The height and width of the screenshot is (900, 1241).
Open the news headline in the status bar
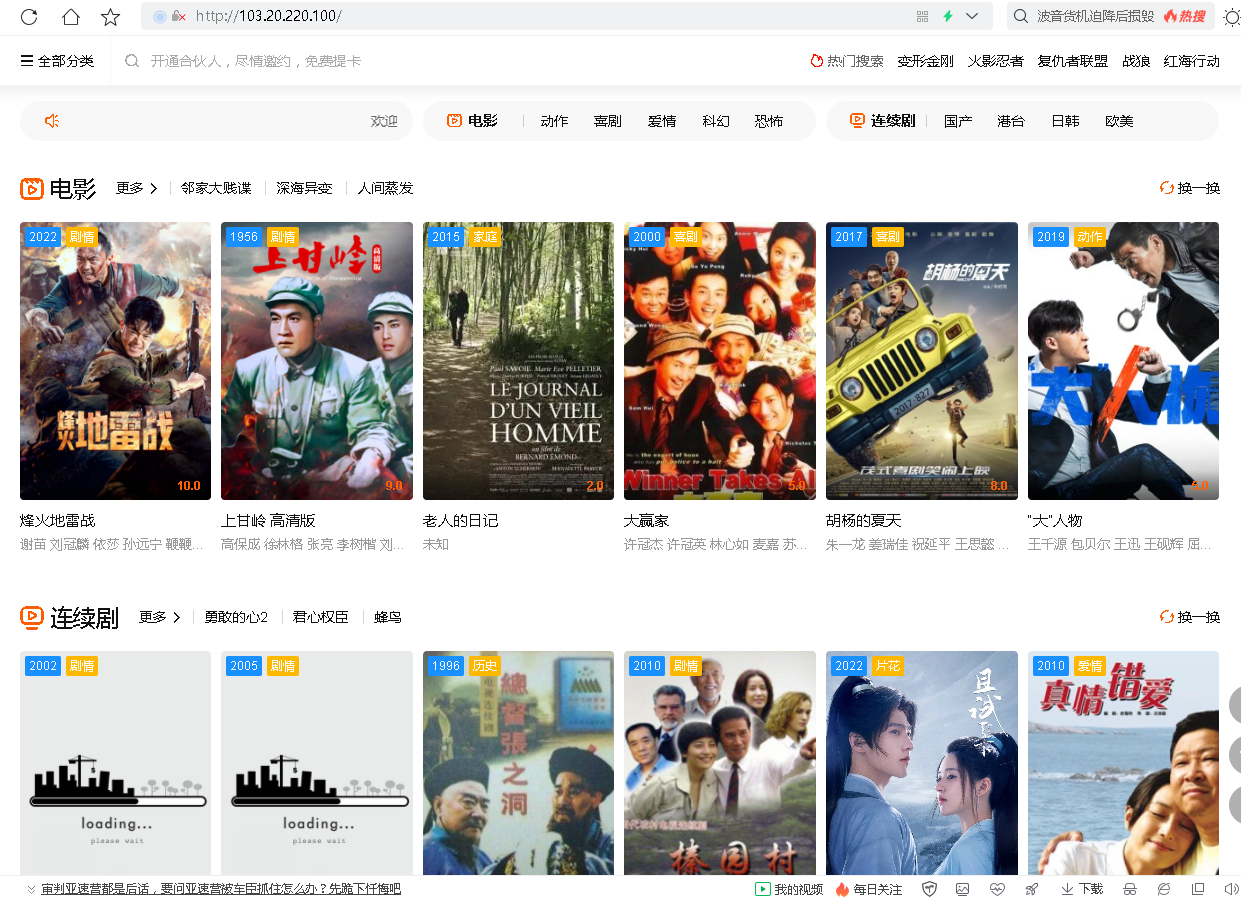pos(221,889)
